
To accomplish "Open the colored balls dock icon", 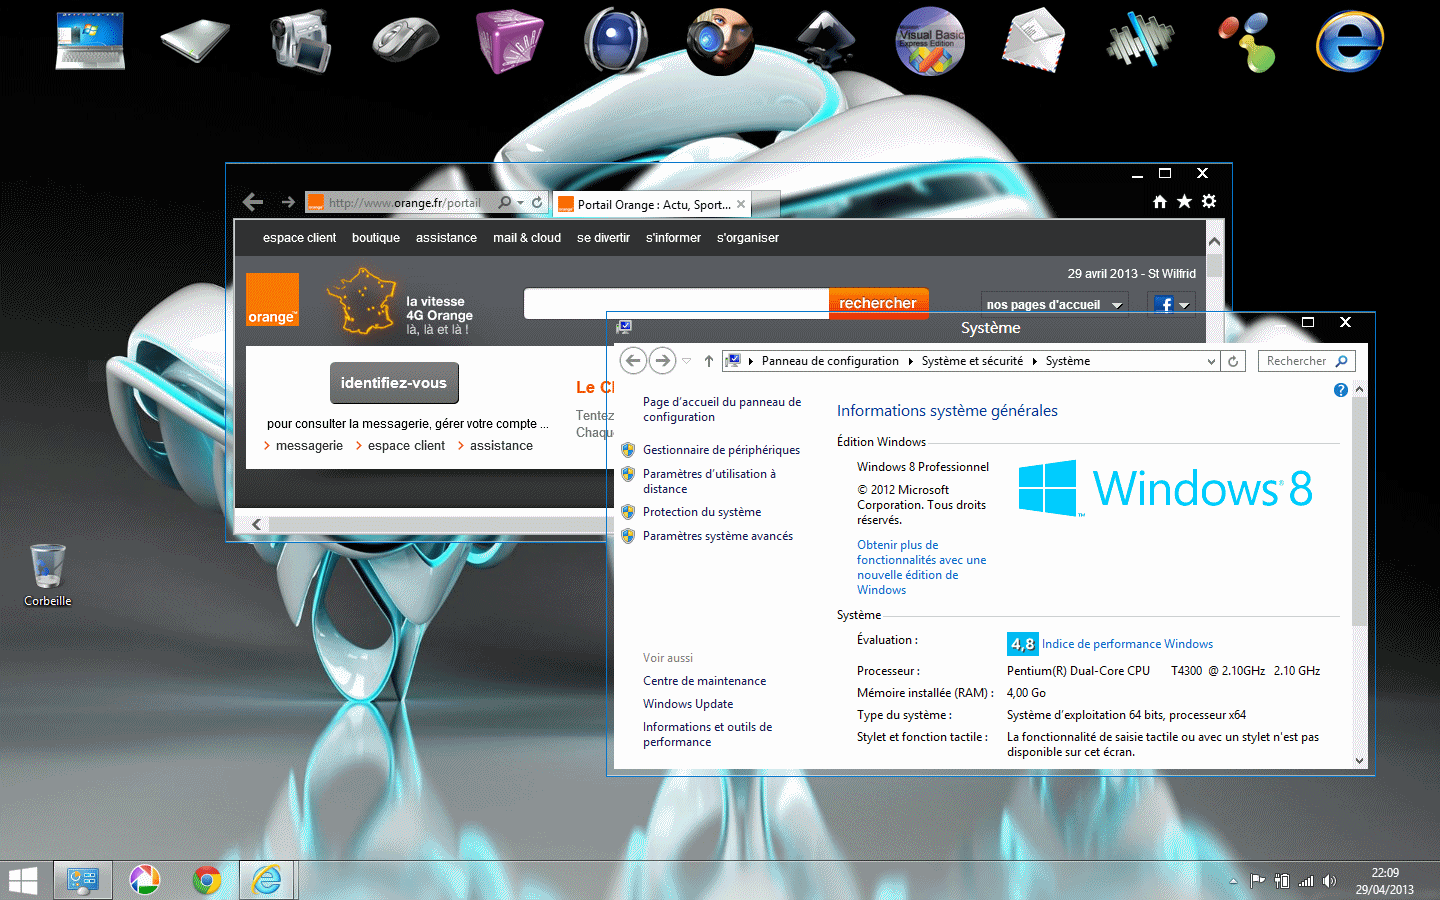I will click(x=1246, y=41).
